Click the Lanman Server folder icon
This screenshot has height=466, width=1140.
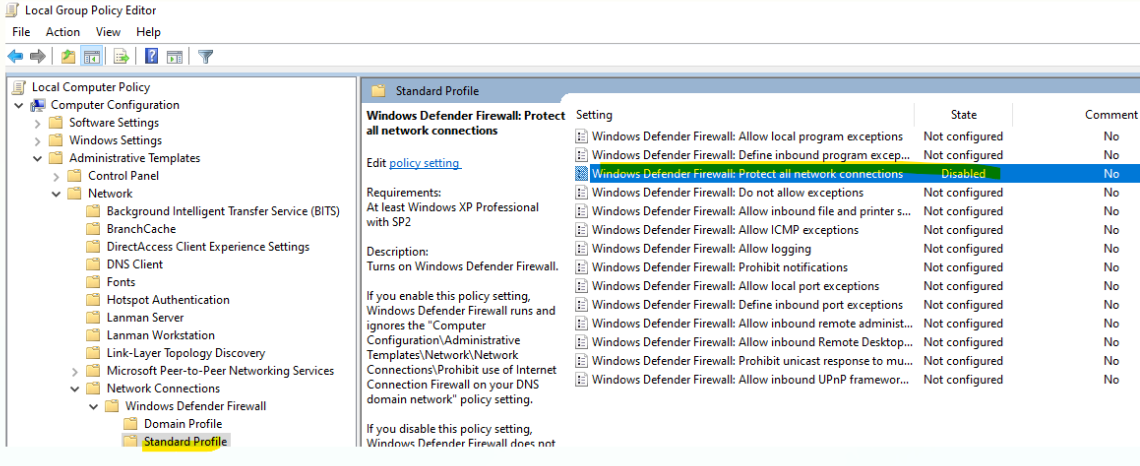(x=93, y=318)
